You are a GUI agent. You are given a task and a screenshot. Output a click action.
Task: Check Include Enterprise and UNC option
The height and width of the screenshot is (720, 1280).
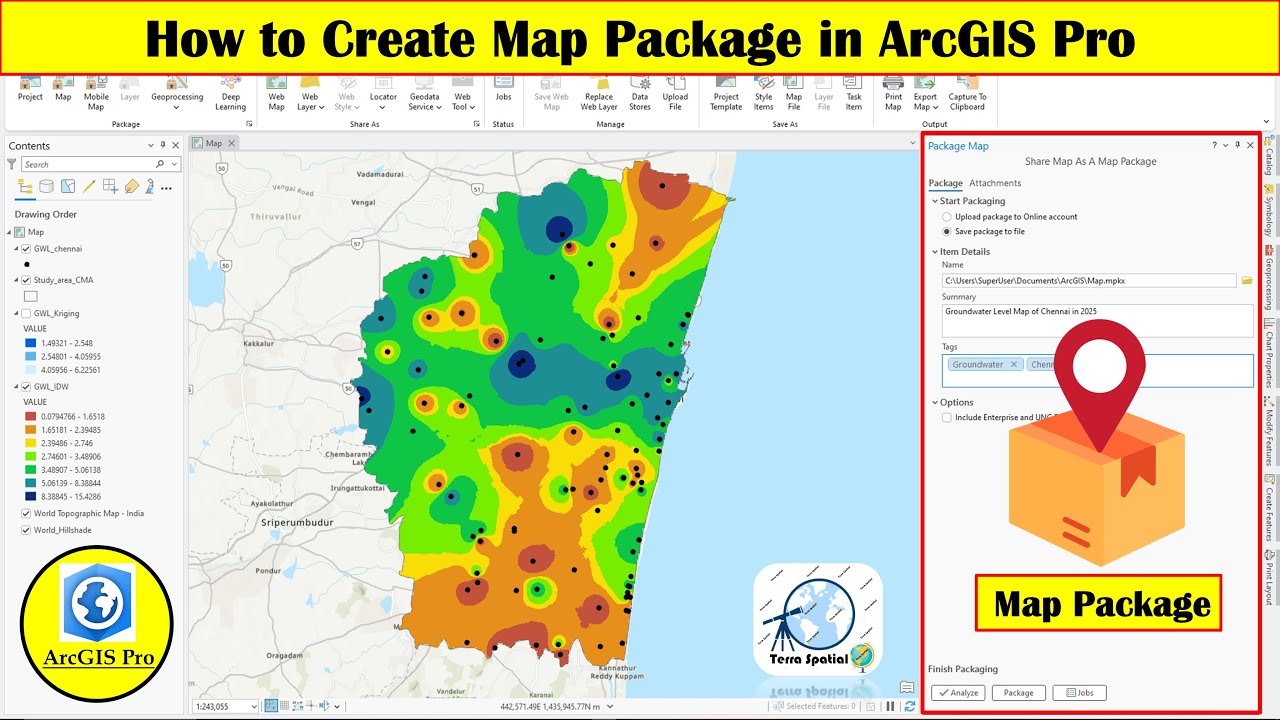(x=947, y=417)
